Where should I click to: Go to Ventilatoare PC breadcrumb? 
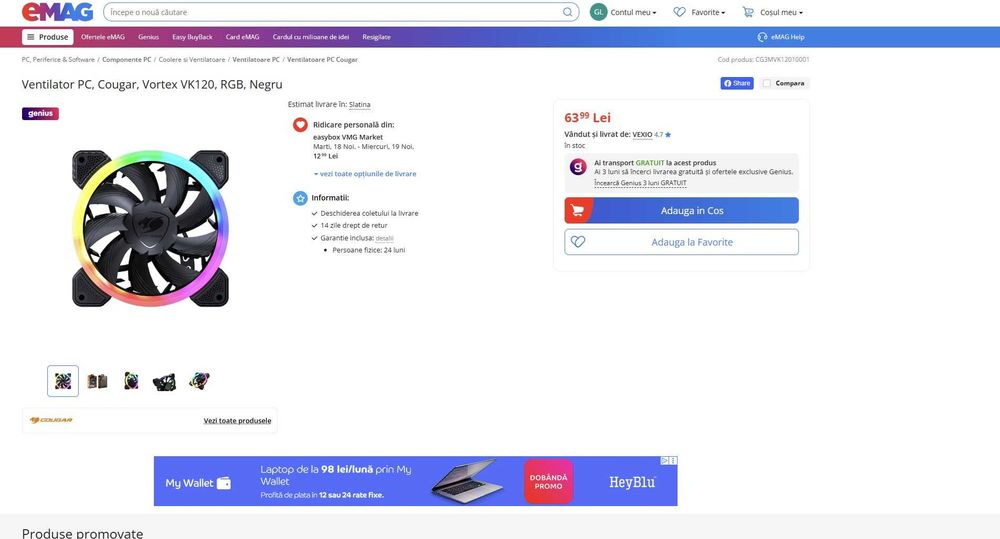(256, 59)
